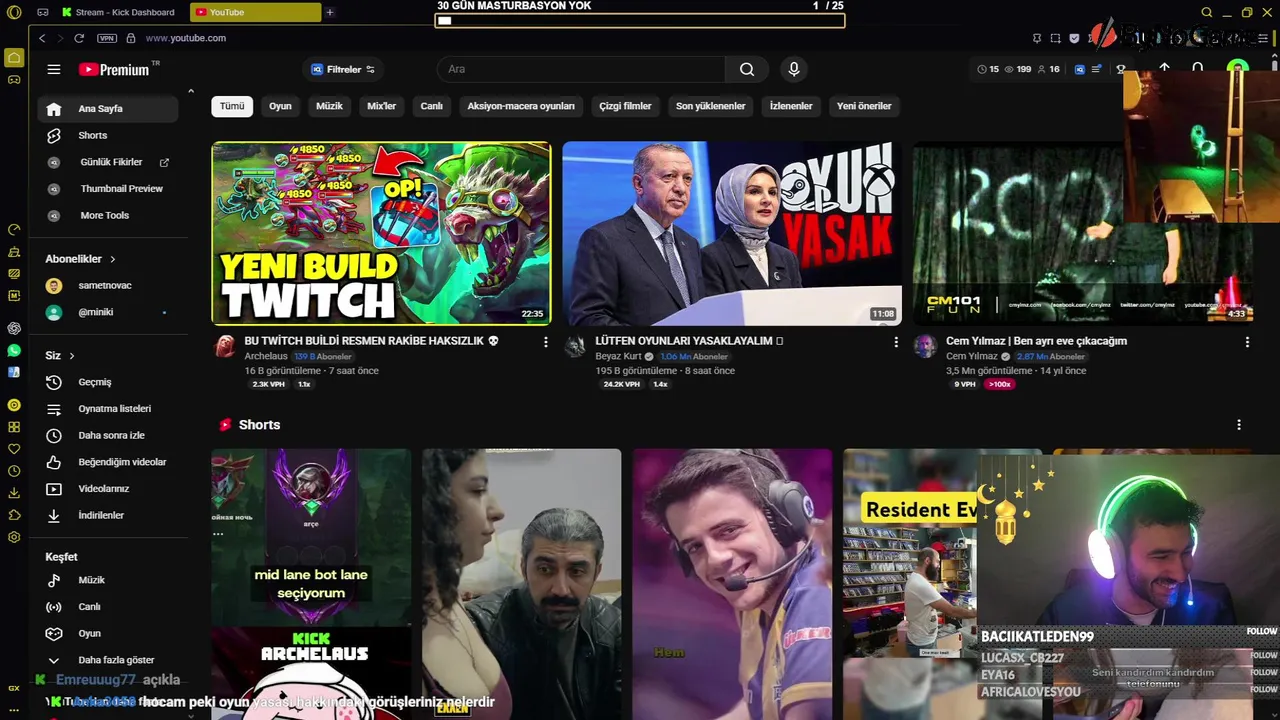Select the Yeni öneriler chip
This screenshot has height=720, width=1280.
point(864,106)
